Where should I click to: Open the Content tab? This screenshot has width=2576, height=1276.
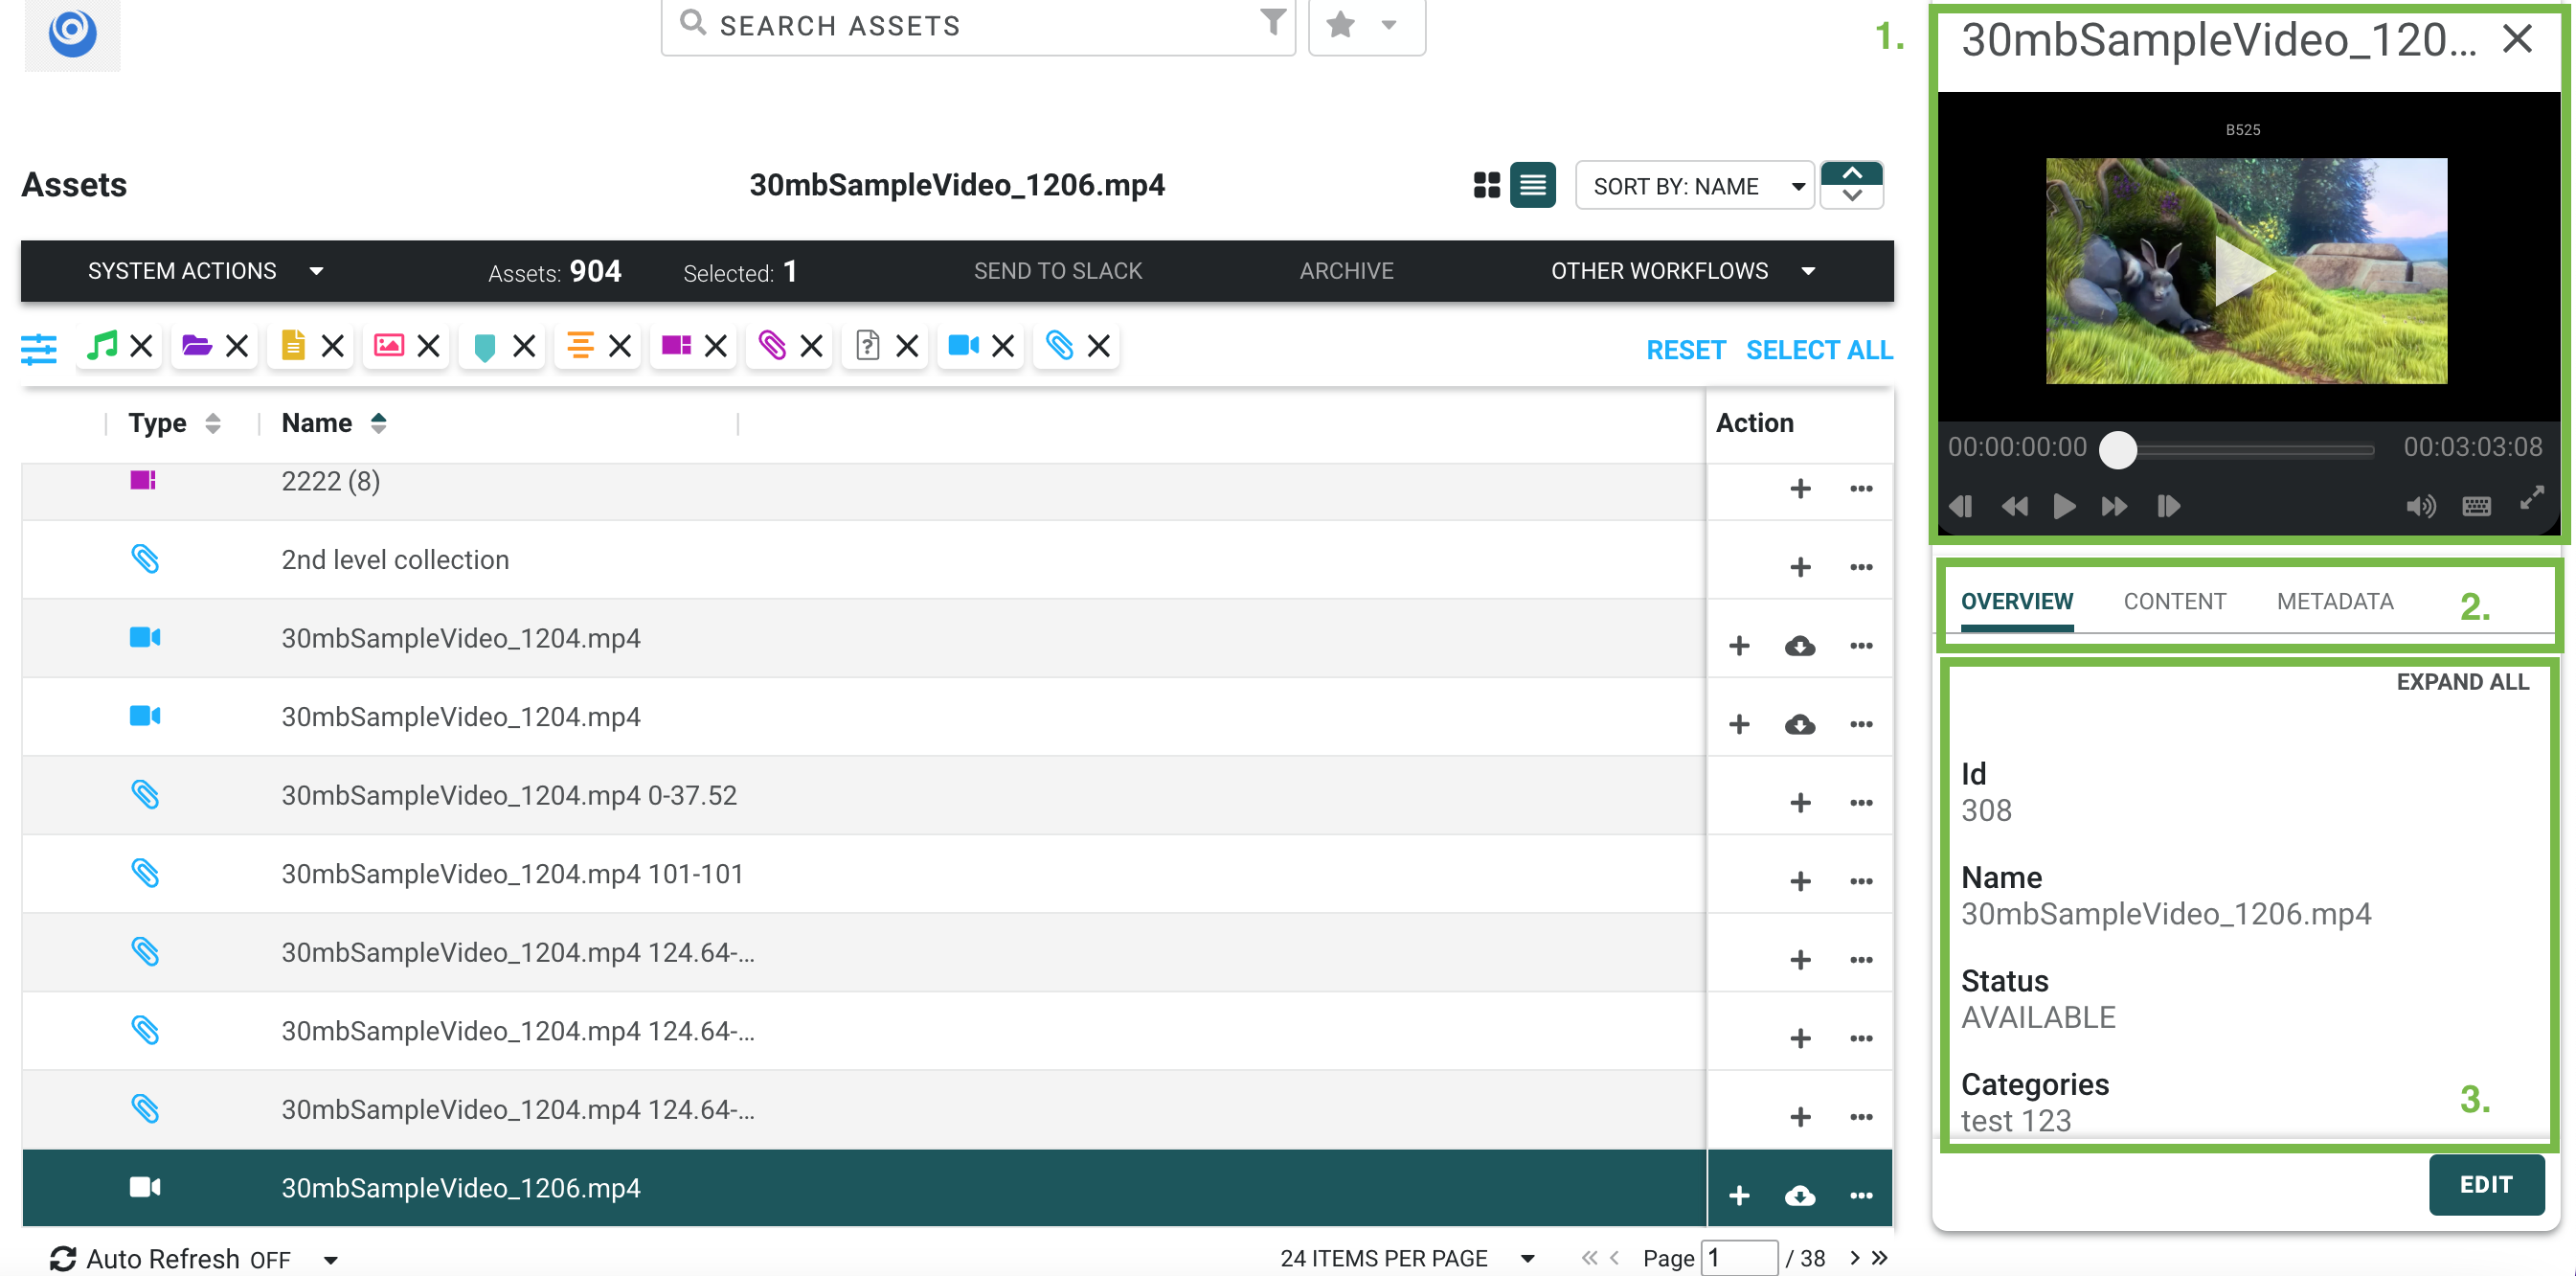tap(2174, 601)
